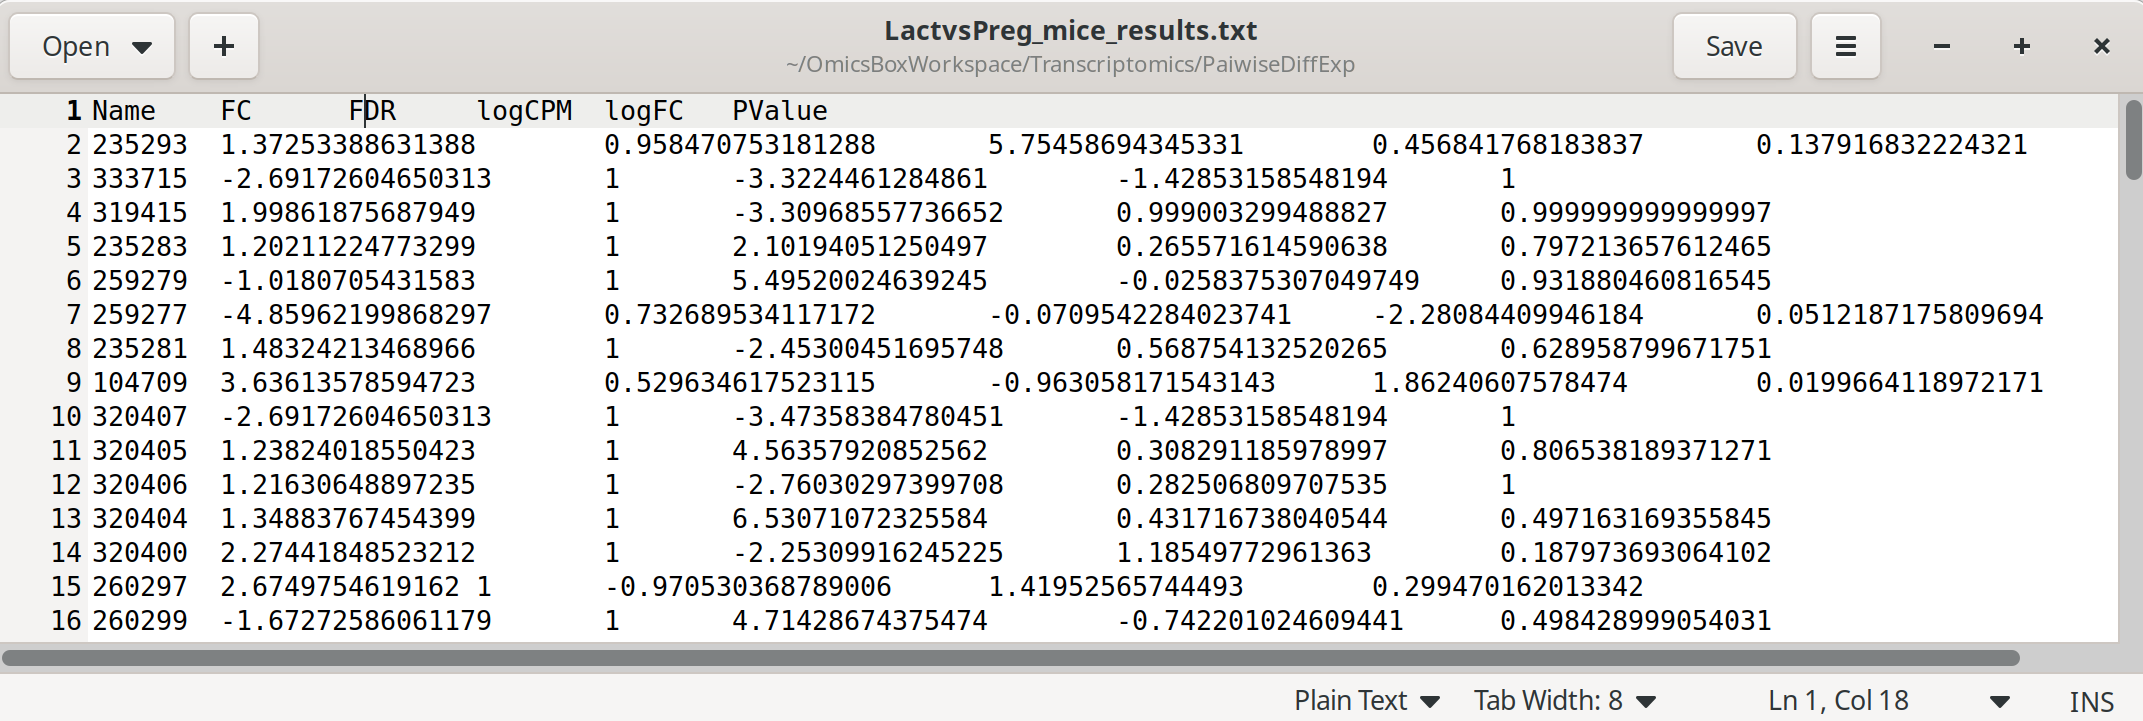Open the hamburger menu

click(1846, 46)
